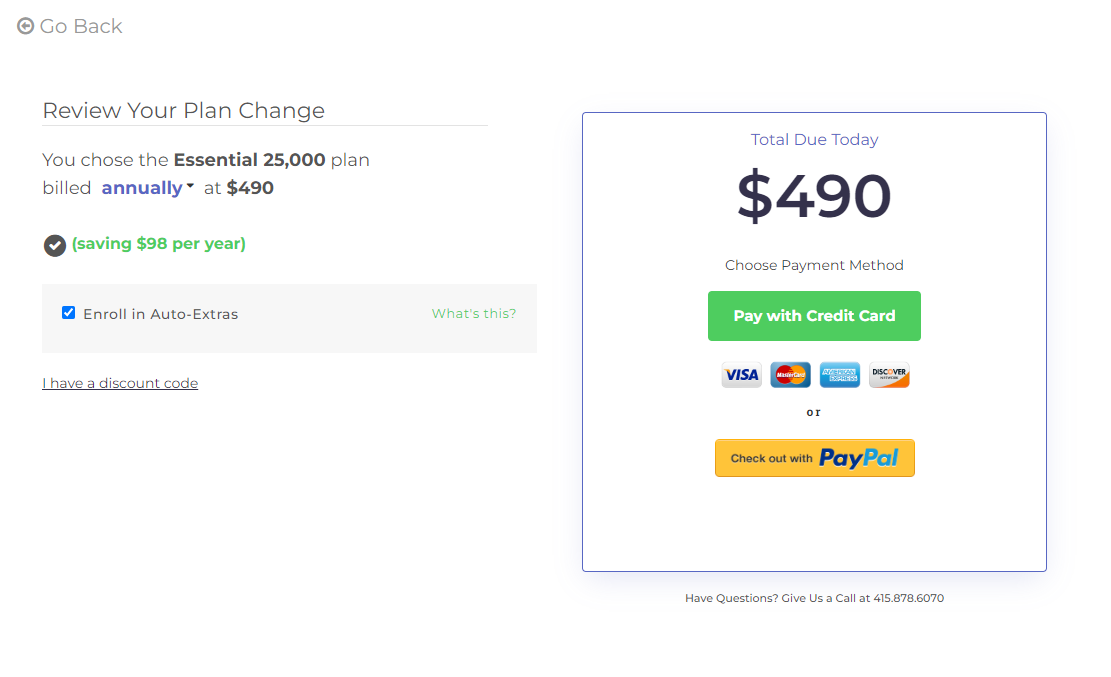The width and height of the screenshot is (1111, 677).
Task: Click the Visa card logo
Action: 741,375
